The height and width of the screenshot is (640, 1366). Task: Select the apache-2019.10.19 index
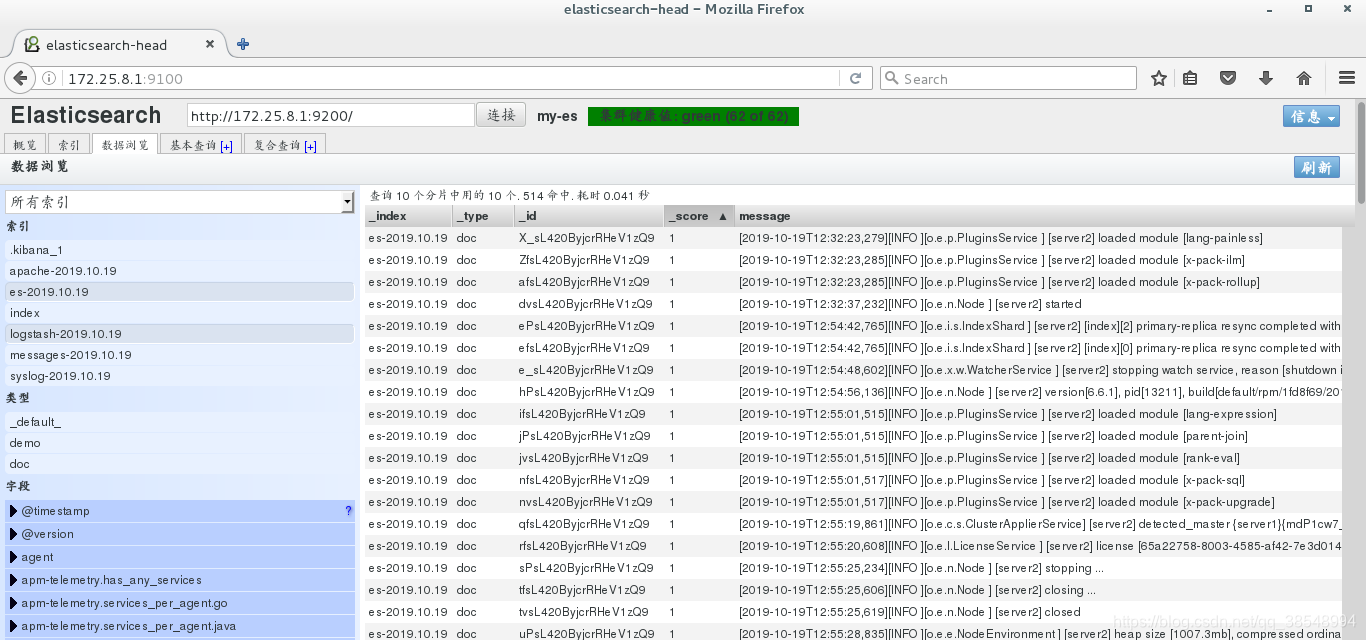click(x=180, y=271)
